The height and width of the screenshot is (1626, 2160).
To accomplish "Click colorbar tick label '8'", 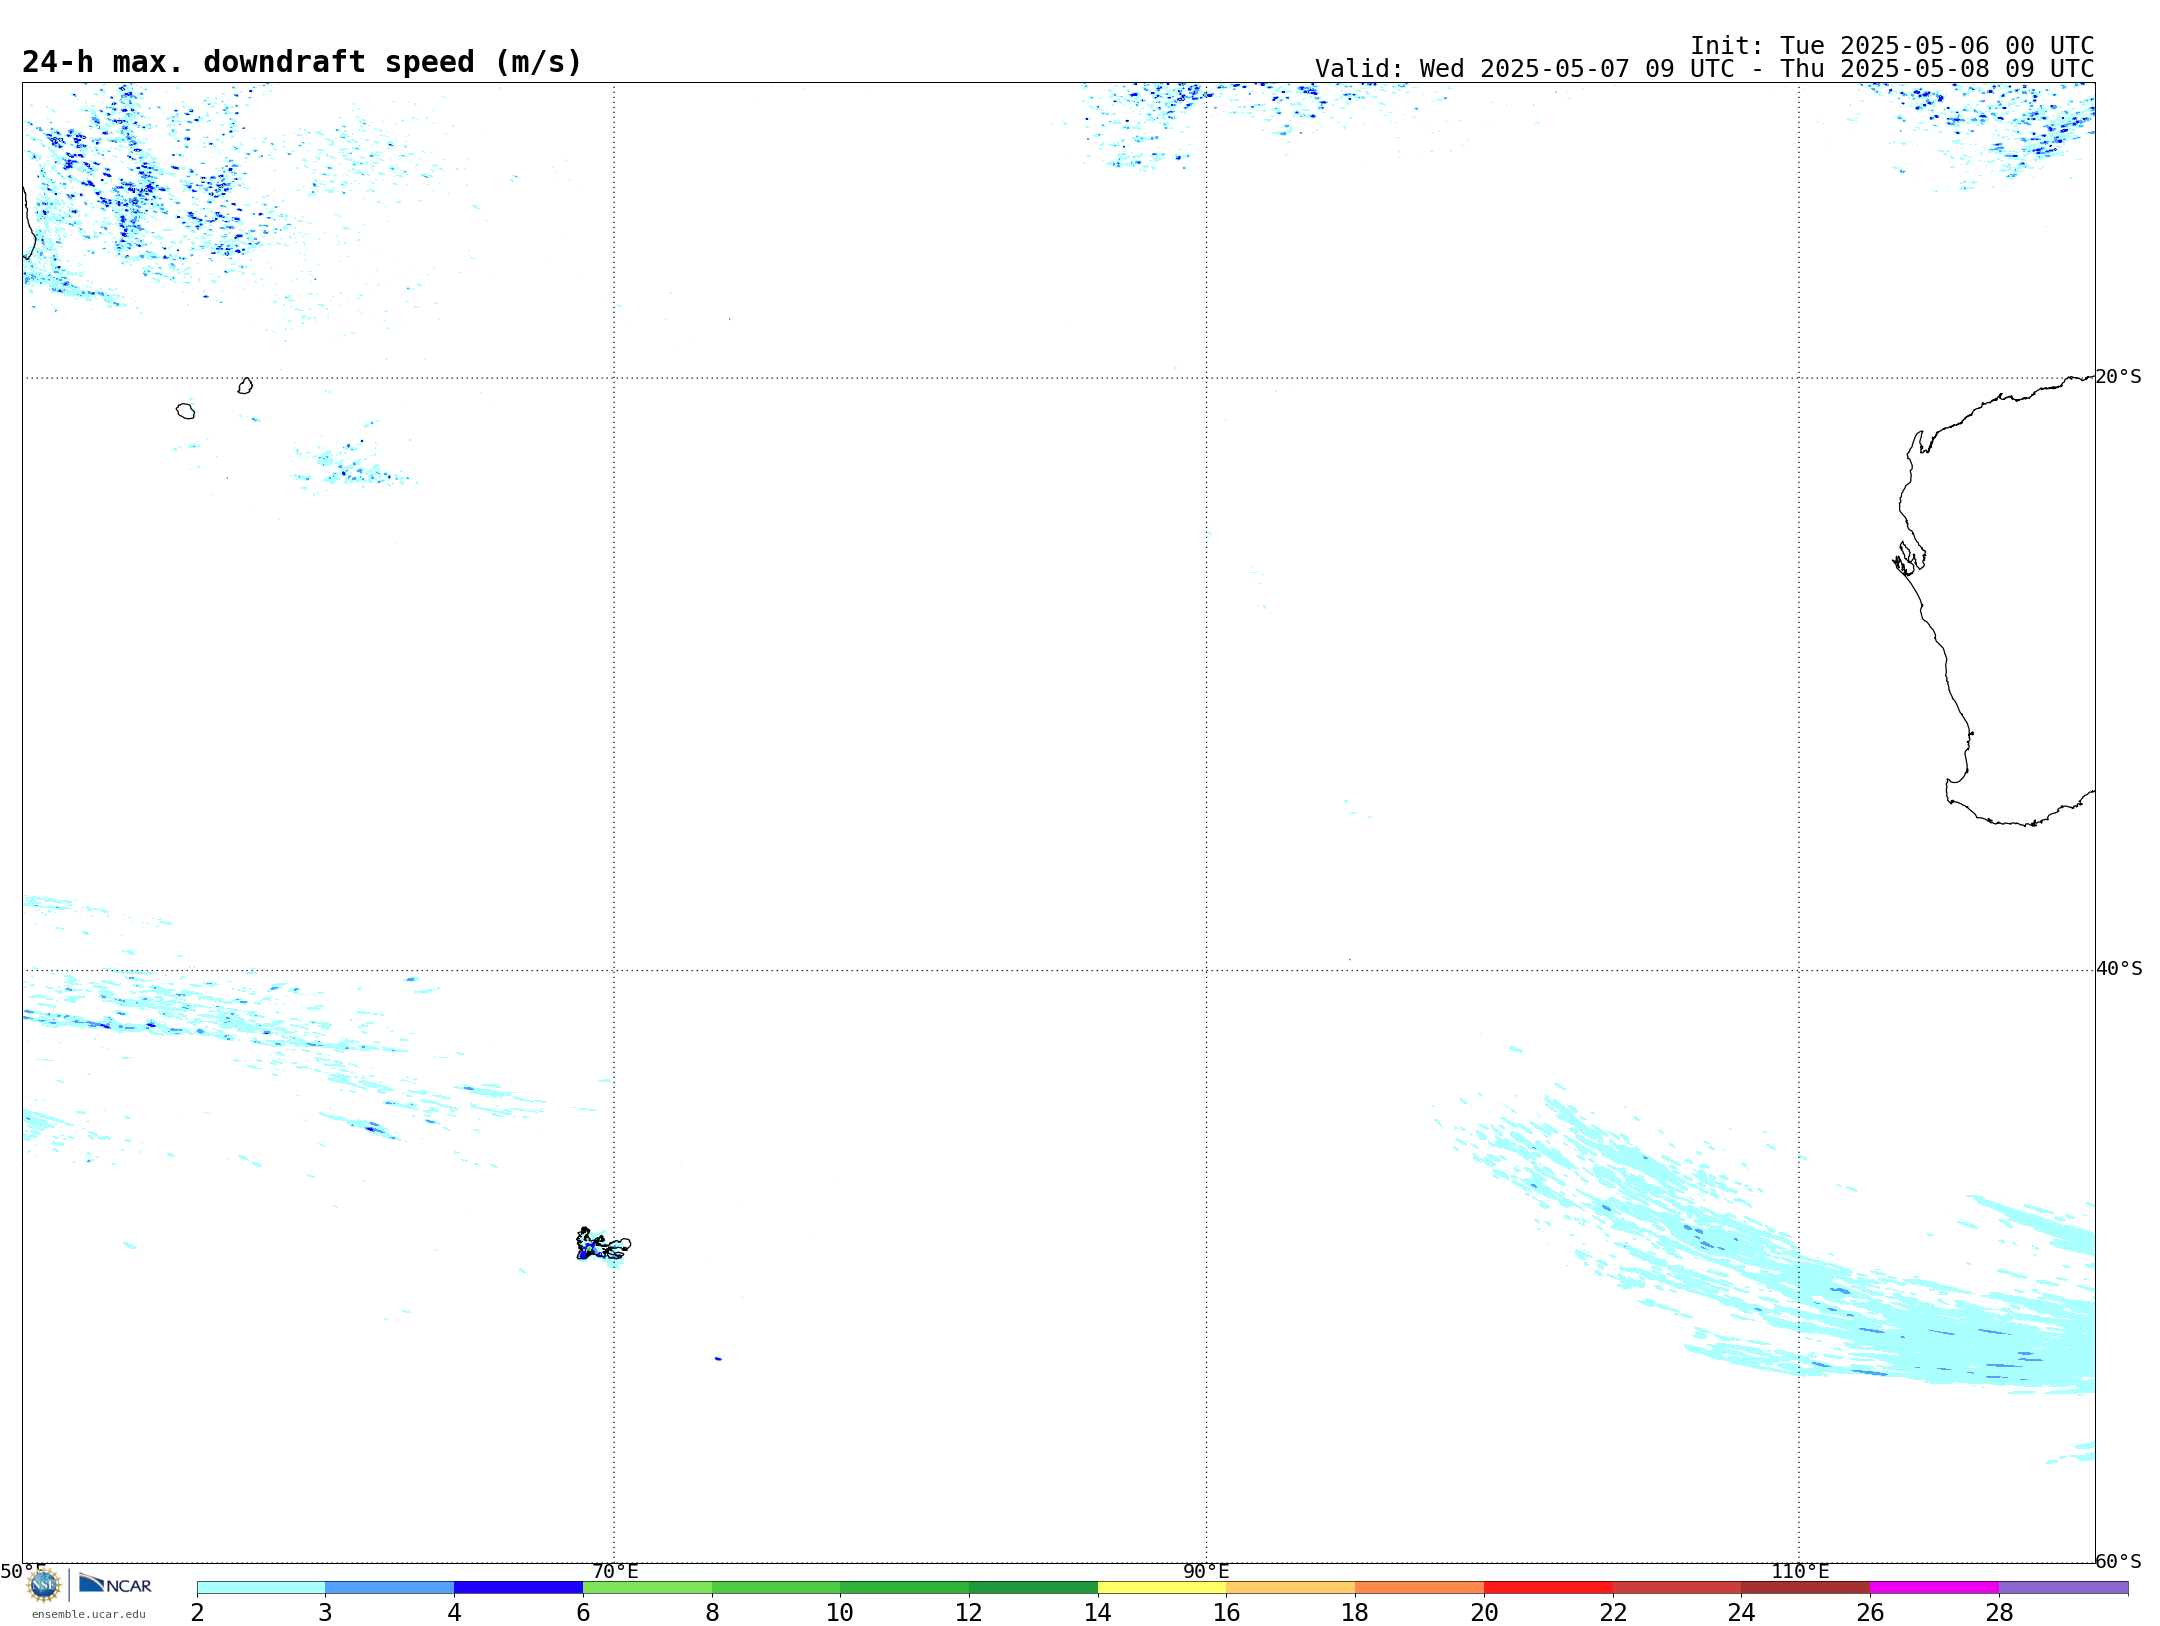I will [x=712, y=1612].
